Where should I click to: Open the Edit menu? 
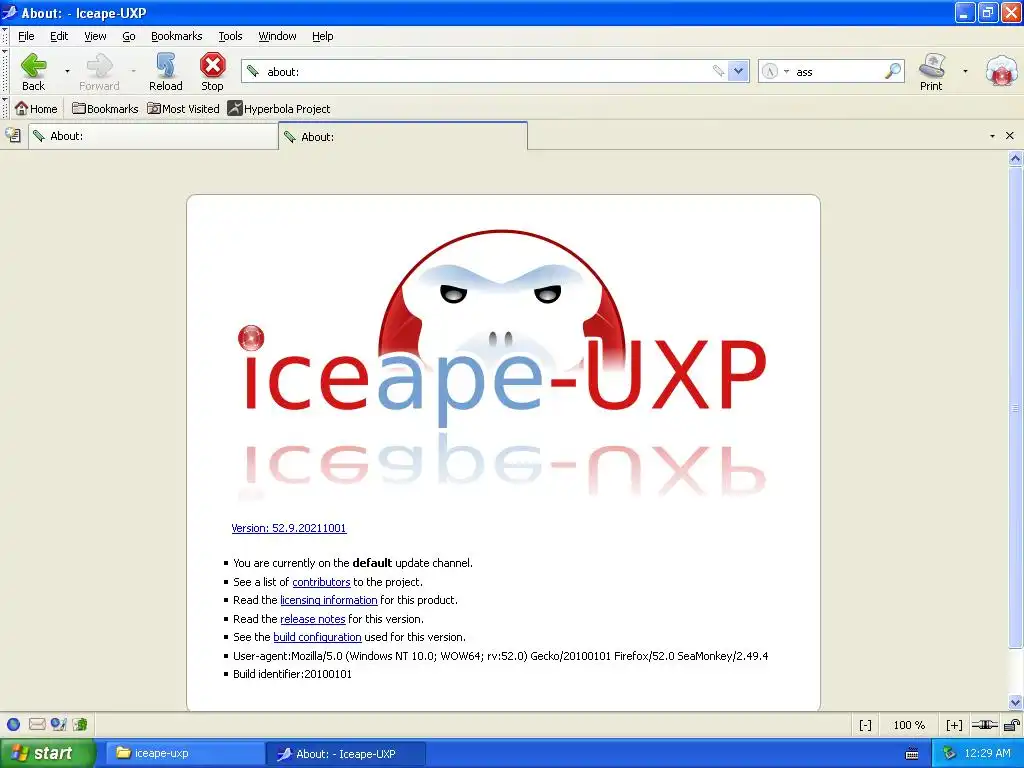[59, 36]
